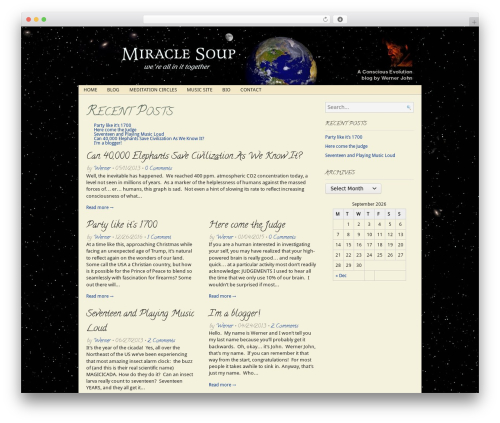Open top list link Seventeen and Playing Music Loud
The image size is (500, 423).
[x=129, y=134]
